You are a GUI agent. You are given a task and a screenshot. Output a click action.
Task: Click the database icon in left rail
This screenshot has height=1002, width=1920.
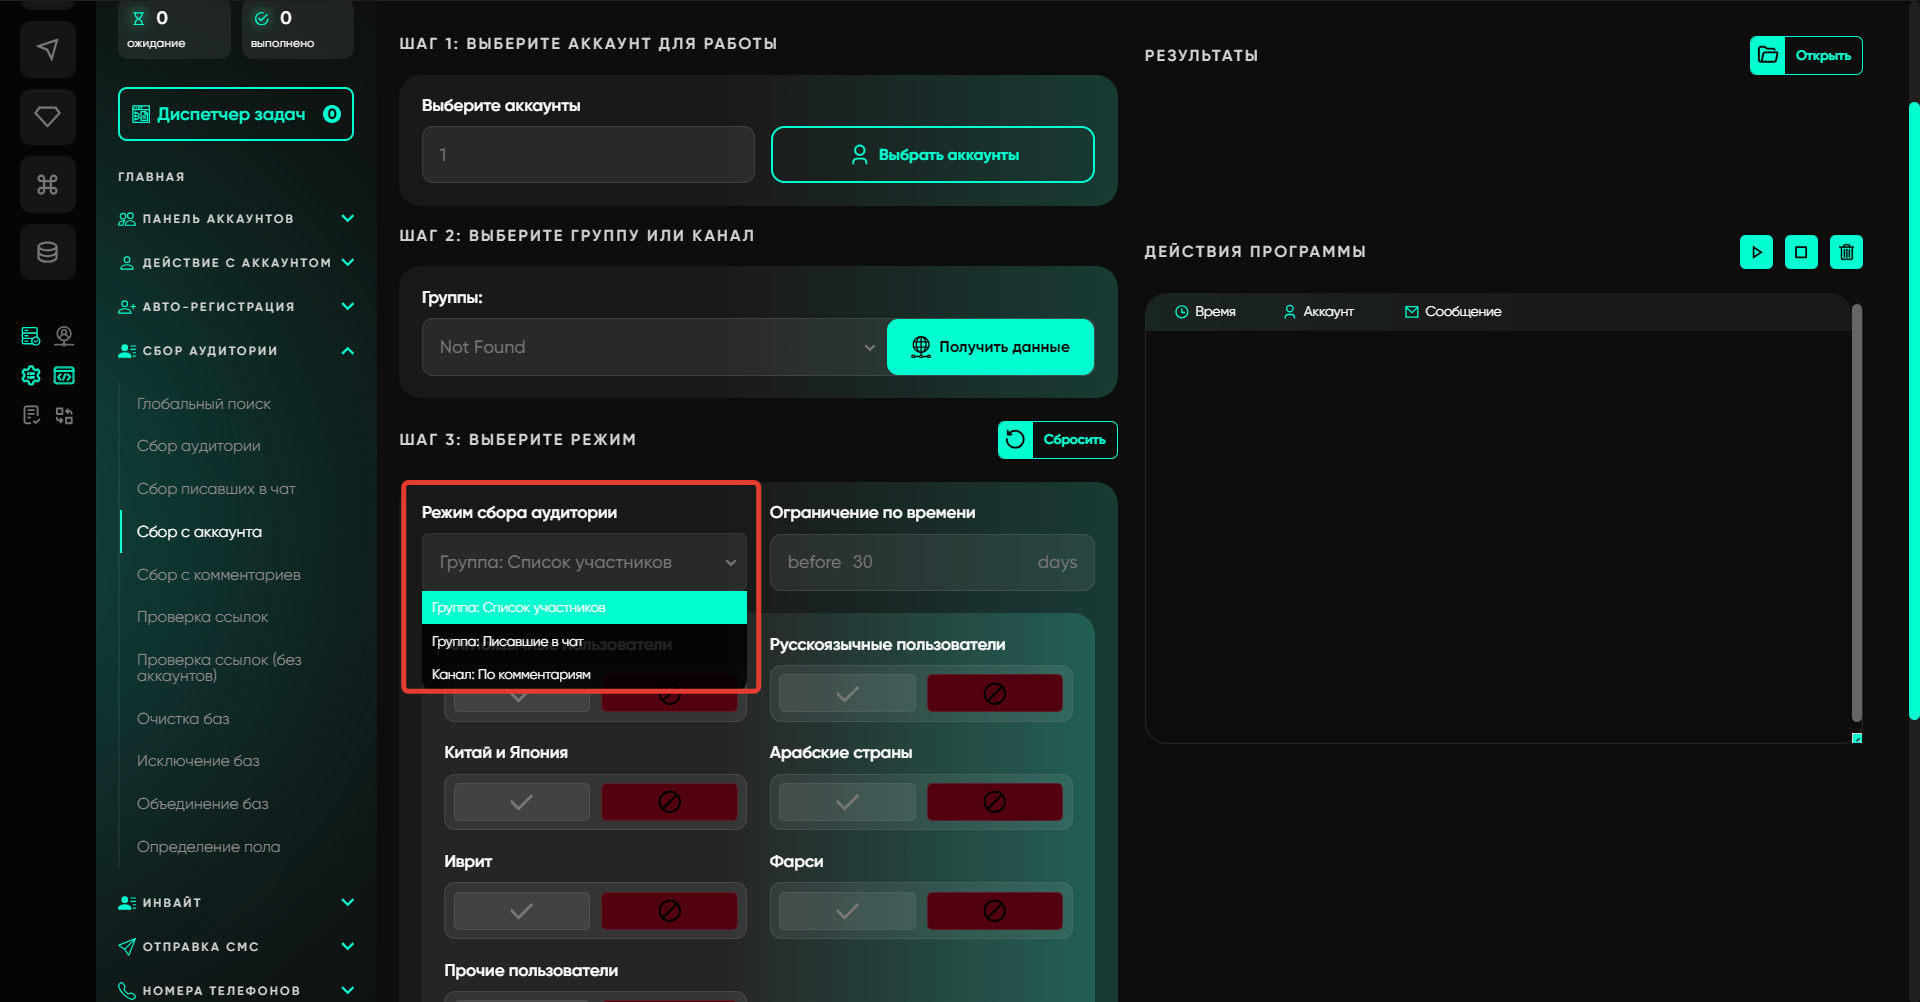(x=47, y=252)
